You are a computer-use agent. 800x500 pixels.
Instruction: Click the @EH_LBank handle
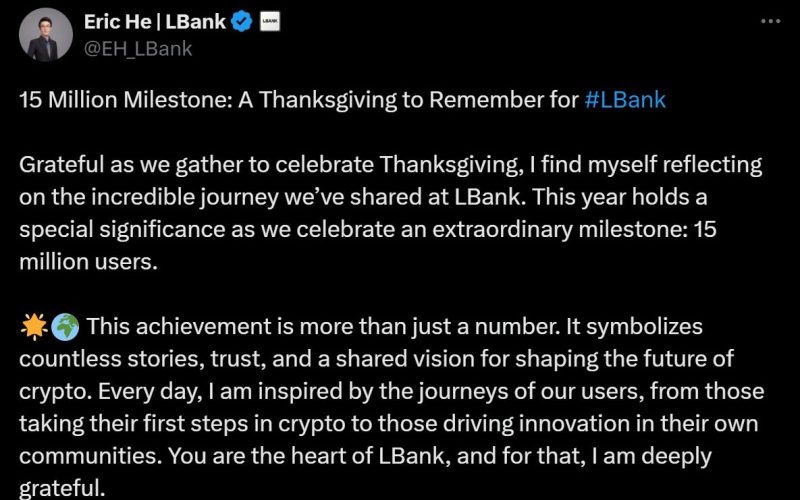pos(140,47)
